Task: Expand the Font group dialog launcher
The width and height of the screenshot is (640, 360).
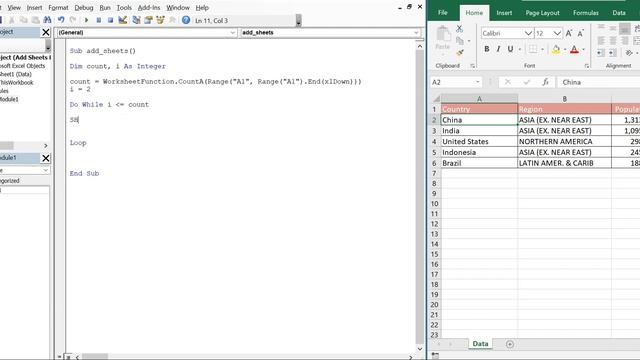Action: coord(587,66)
